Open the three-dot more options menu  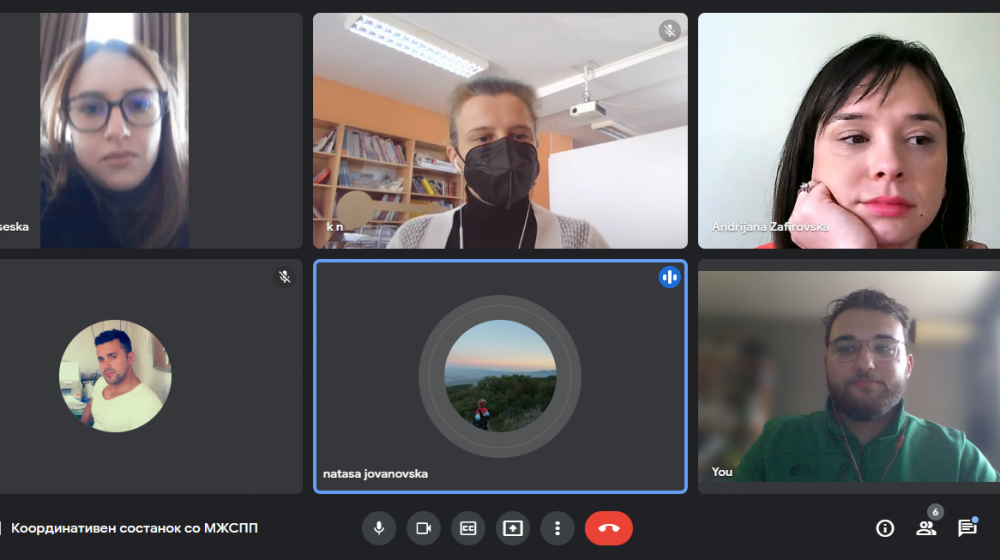tap(557, 528)
